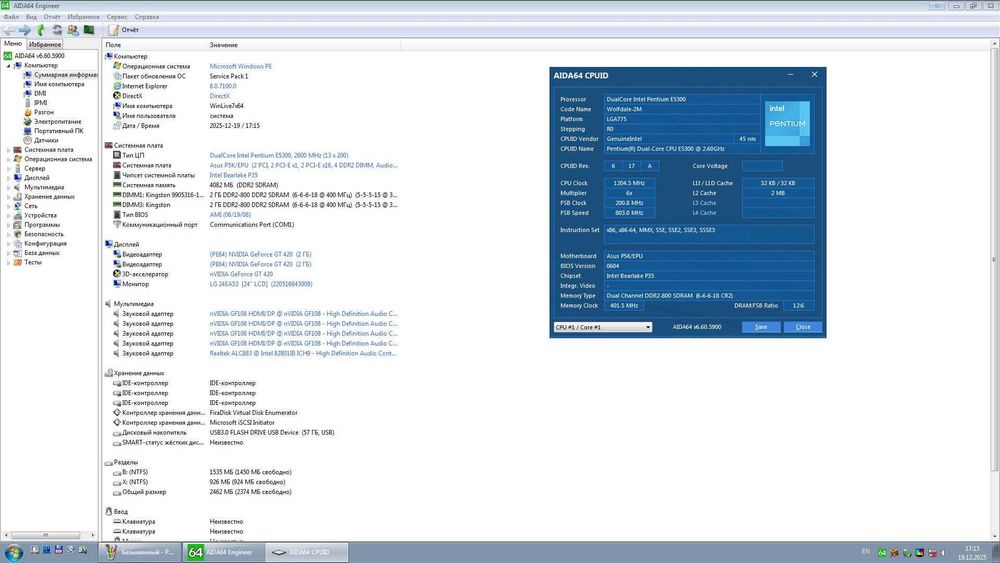Viewport: 1000px width, 563px height.
Task: Open the Сервис menu
Action: coord(117,17)
